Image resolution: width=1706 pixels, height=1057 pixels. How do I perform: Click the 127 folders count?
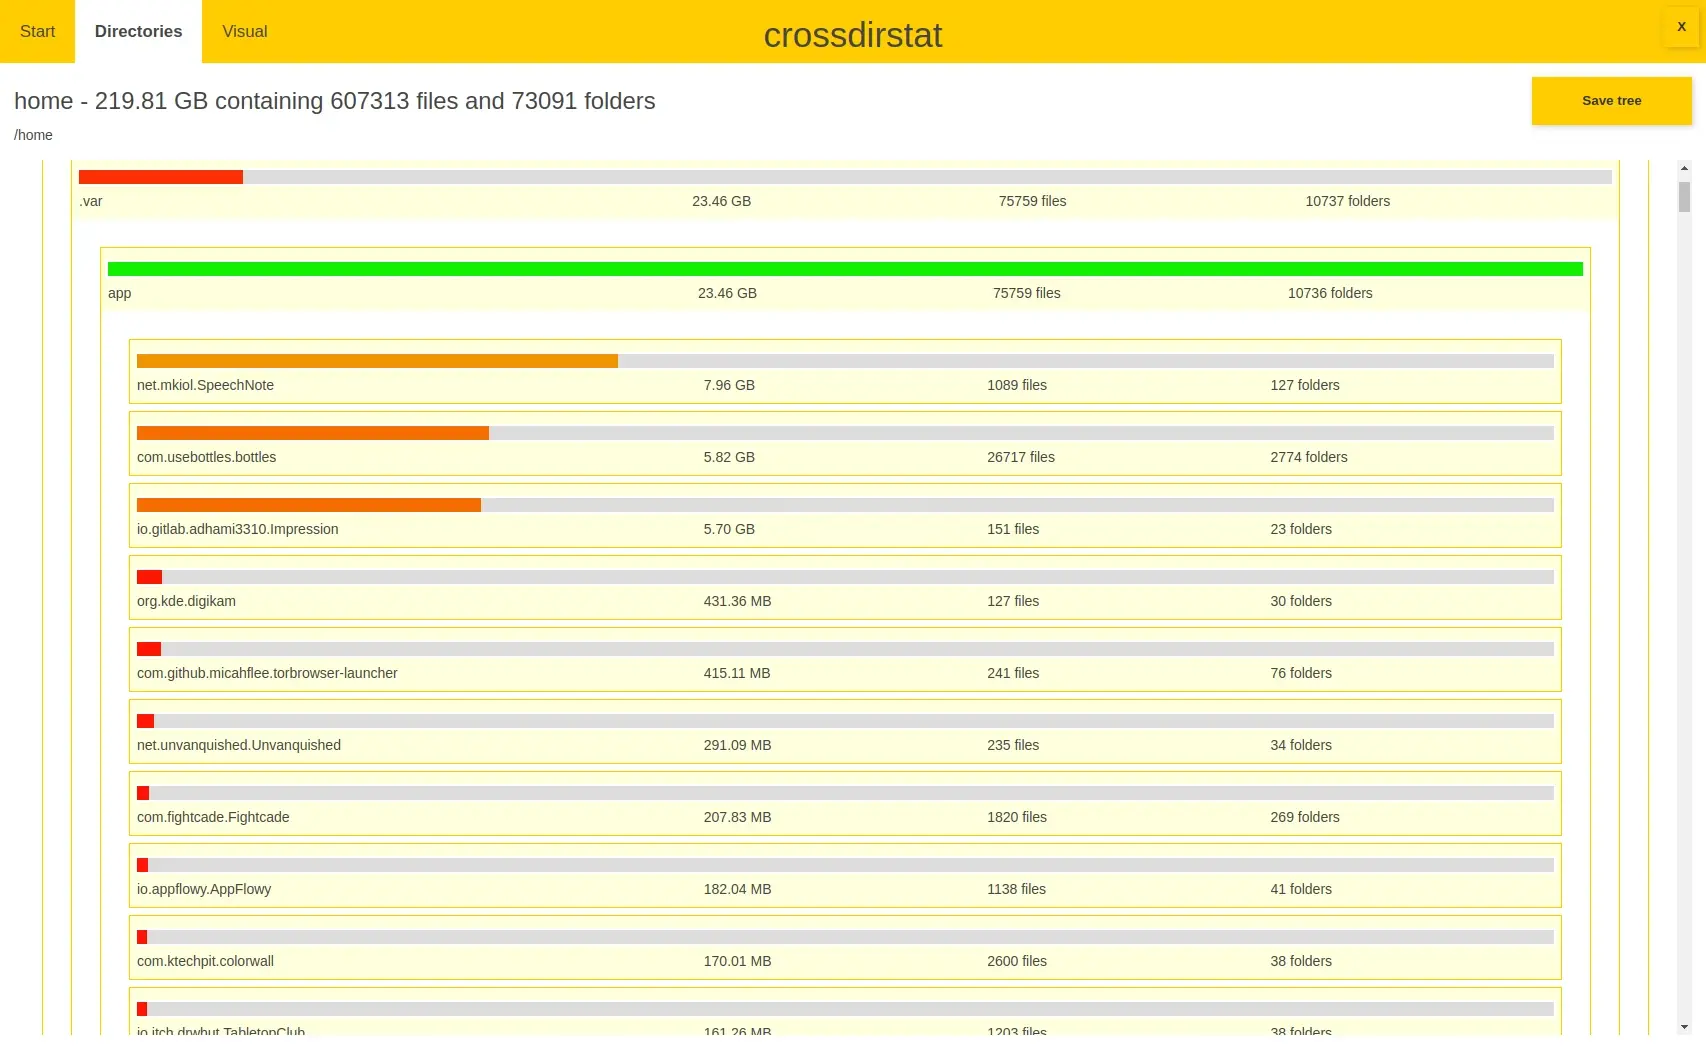click(x=1305, y=385)
